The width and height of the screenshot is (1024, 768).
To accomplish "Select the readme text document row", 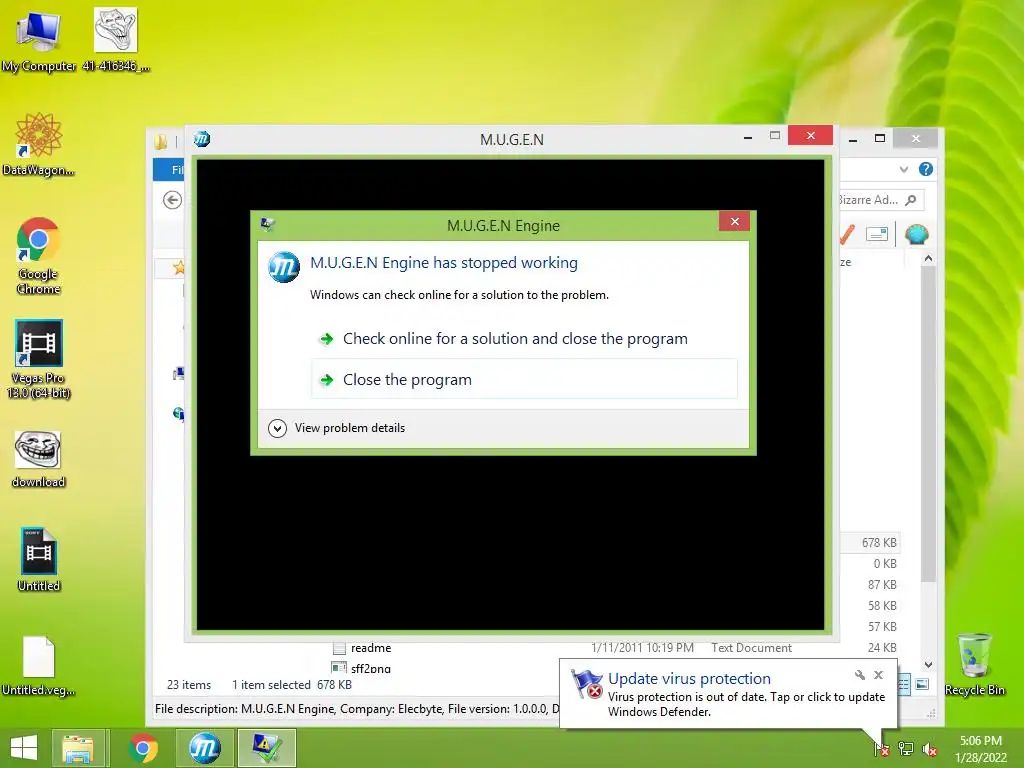I will (562, 648).
